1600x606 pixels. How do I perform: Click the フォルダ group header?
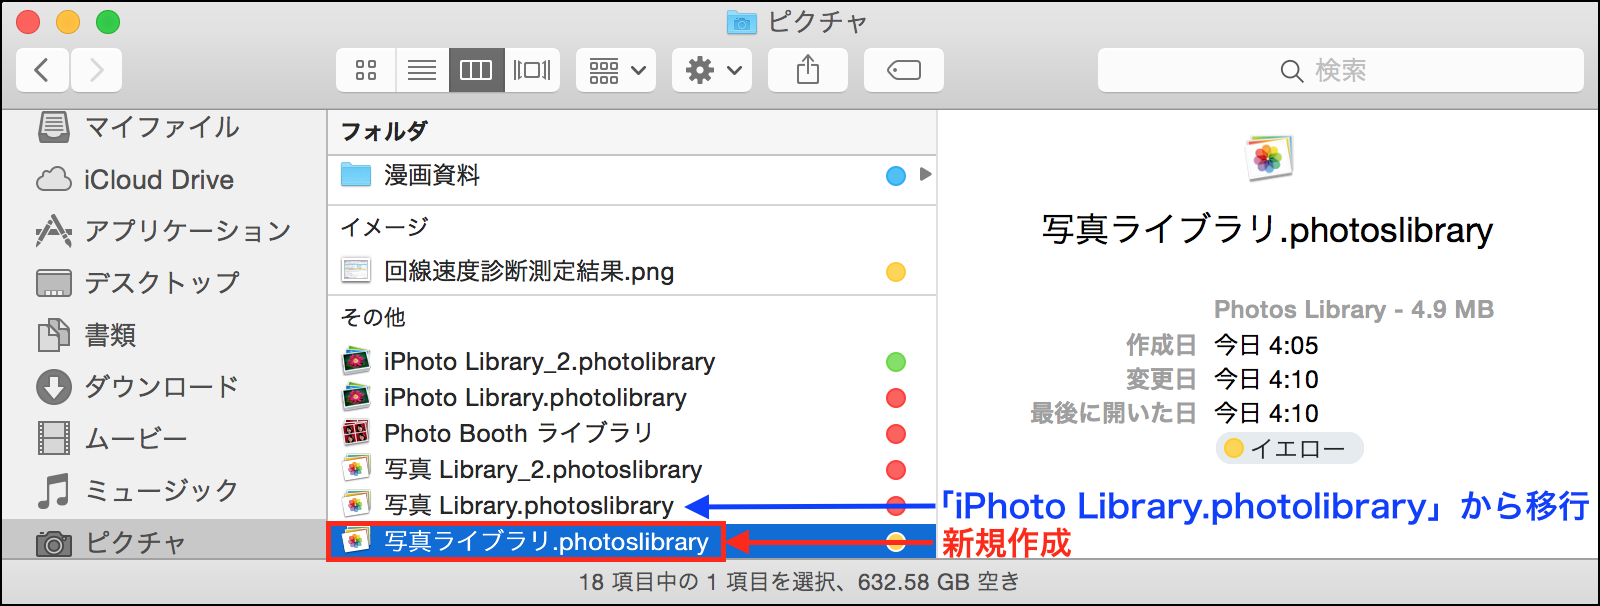coord(384,132)
